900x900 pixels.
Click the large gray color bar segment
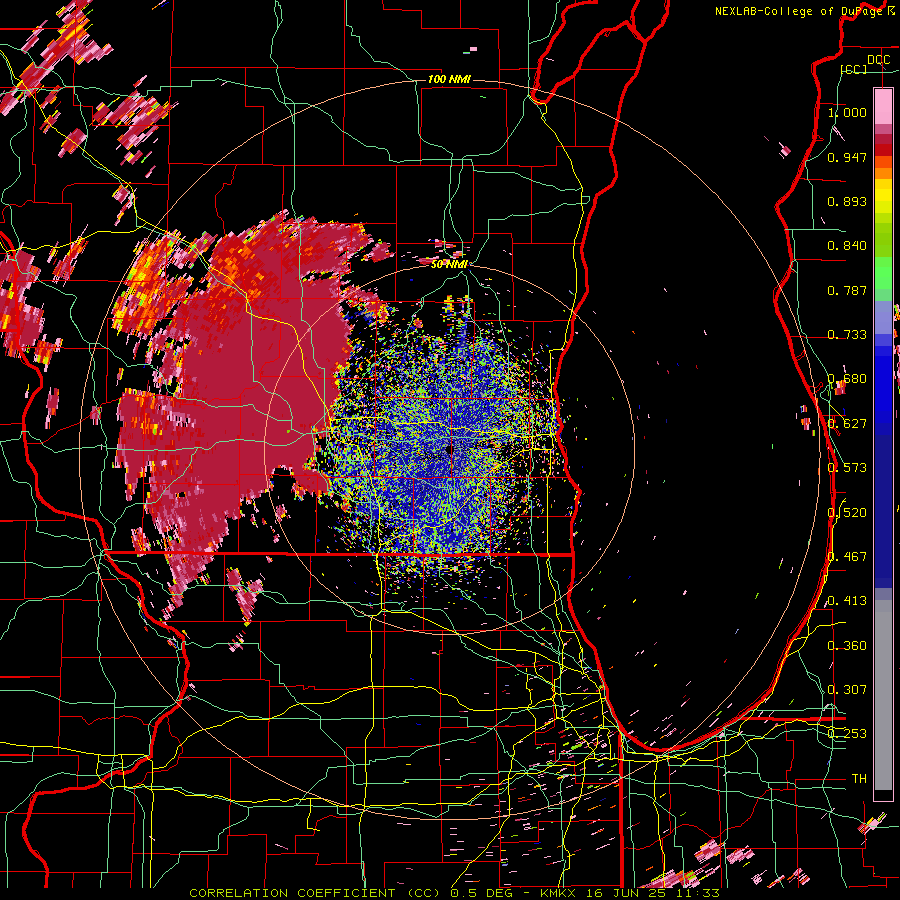tap(883, 695)
